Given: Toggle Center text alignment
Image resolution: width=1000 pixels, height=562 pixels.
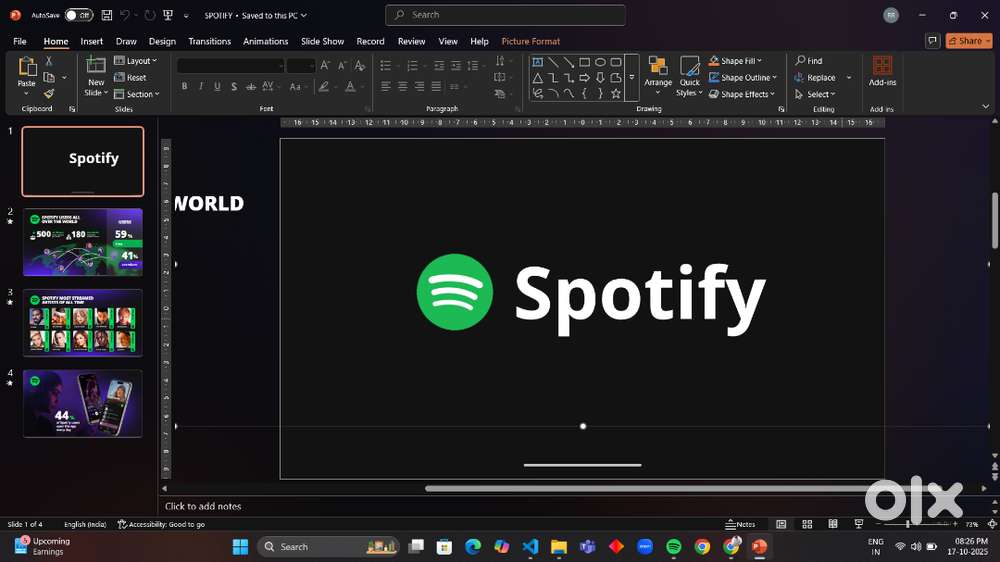Looking at the screenshot, I should coord(402,86).
